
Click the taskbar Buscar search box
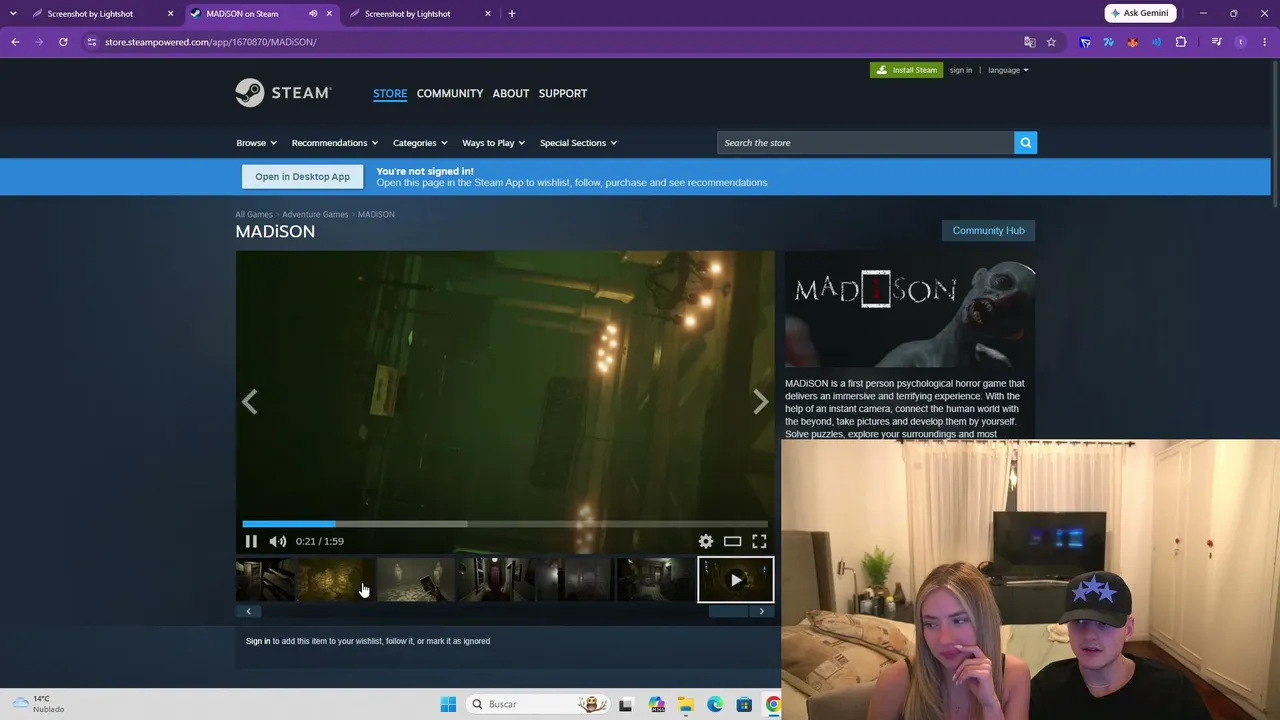click(538, 704)
